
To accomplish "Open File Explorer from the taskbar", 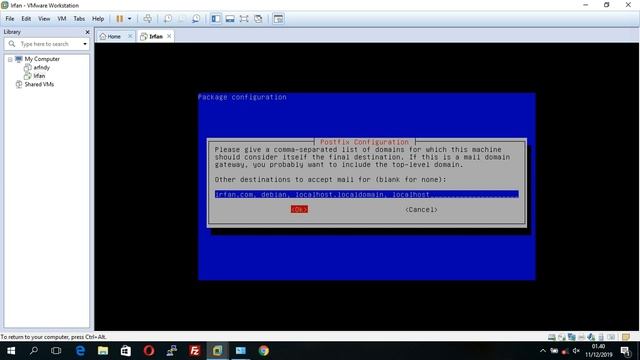I will pyautogui.click(x=103, y=351).
